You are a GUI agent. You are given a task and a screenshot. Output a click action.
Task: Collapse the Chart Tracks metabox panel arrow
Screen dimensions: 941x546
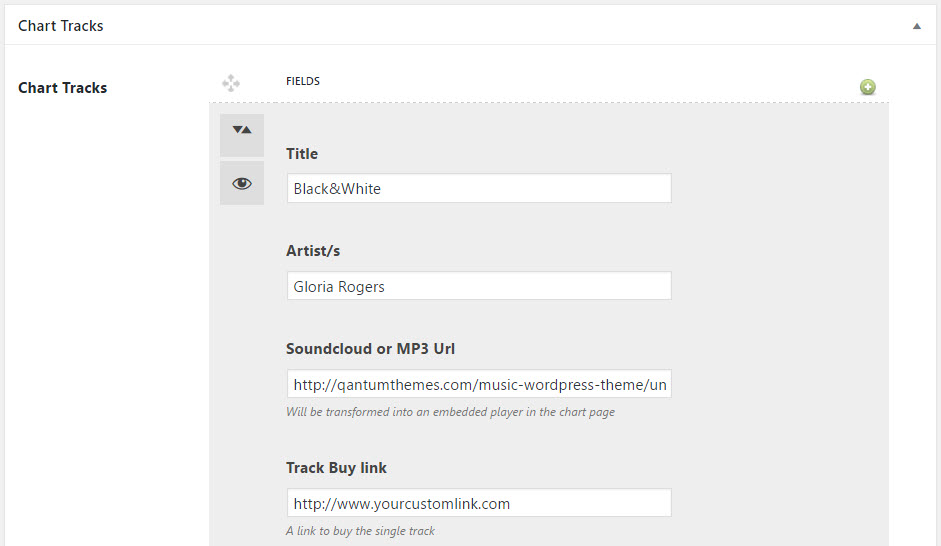click(916, 26)
